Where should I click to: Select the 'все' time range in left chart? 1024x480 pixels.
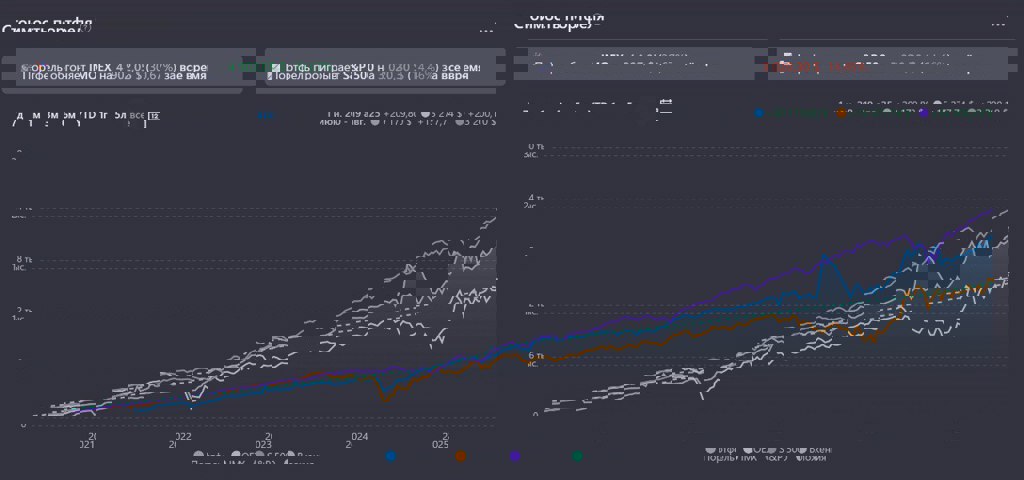click(x=133, y=116)
